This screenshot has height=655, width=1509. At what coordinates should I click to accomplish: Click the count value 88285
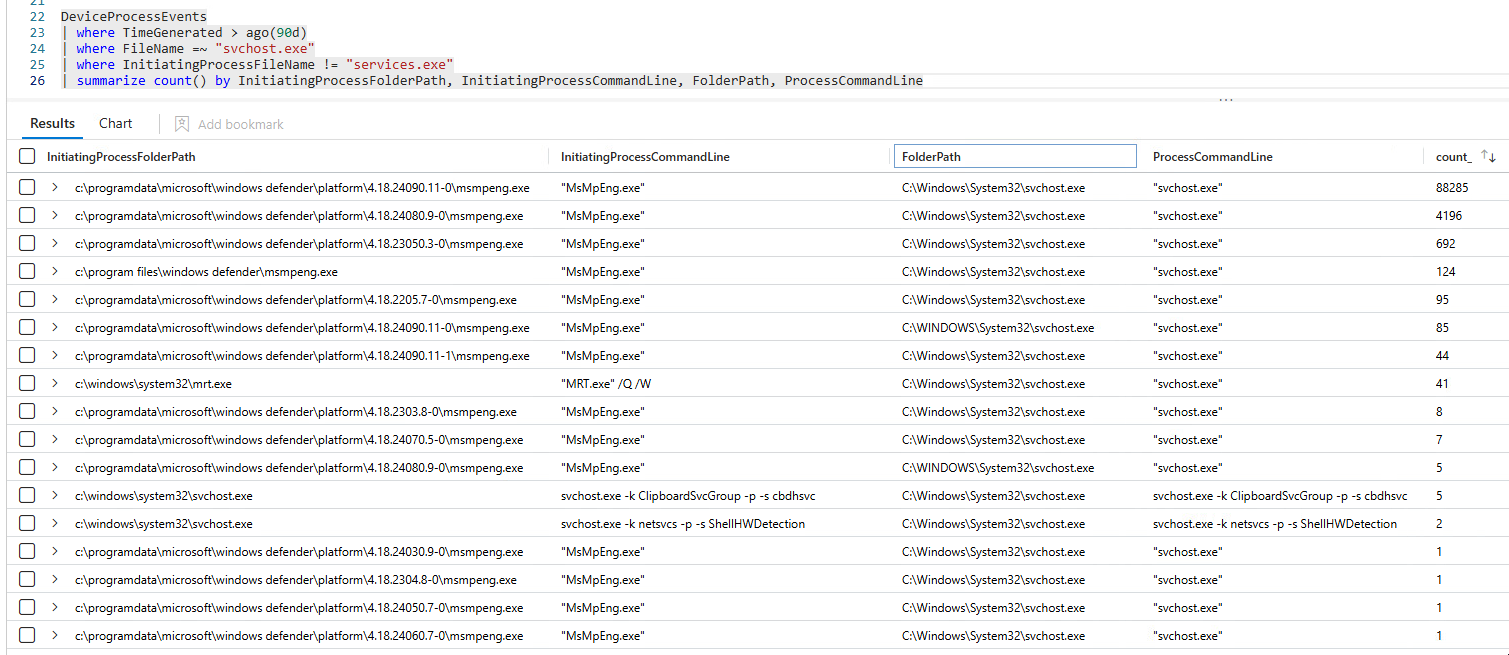[x=1452, y=188]
